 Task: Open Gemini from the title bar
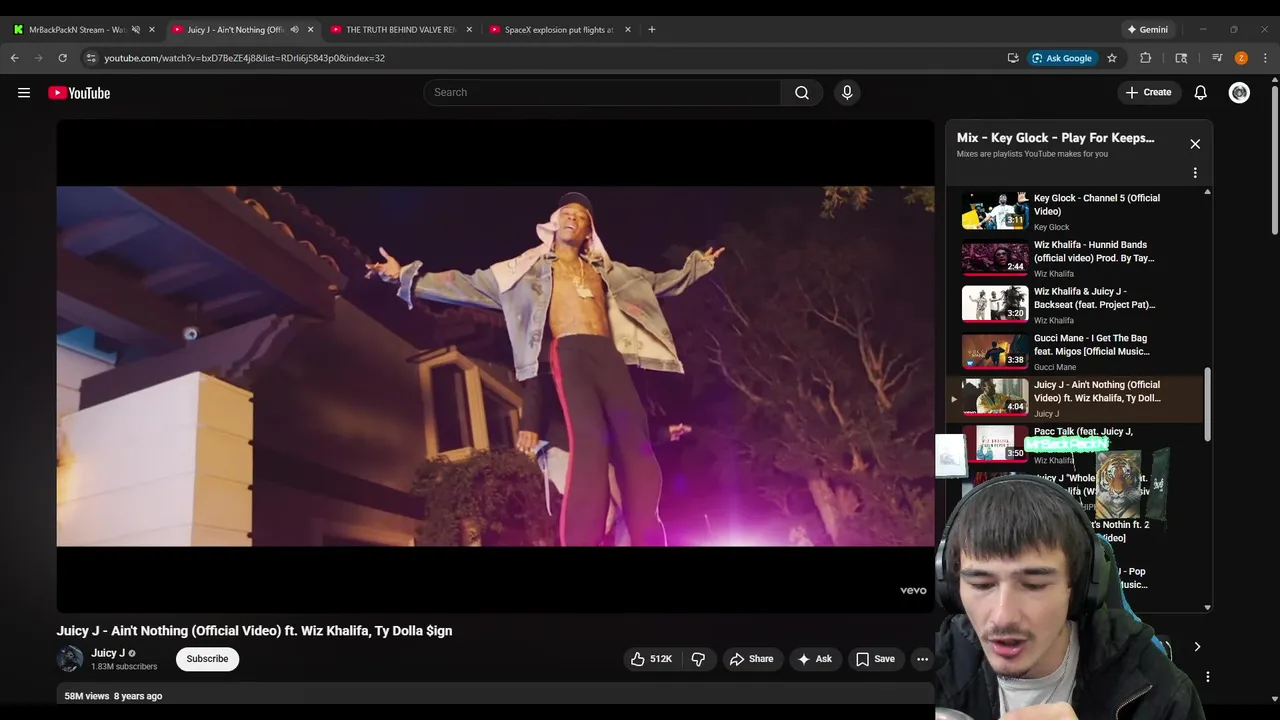point(1148,30)
